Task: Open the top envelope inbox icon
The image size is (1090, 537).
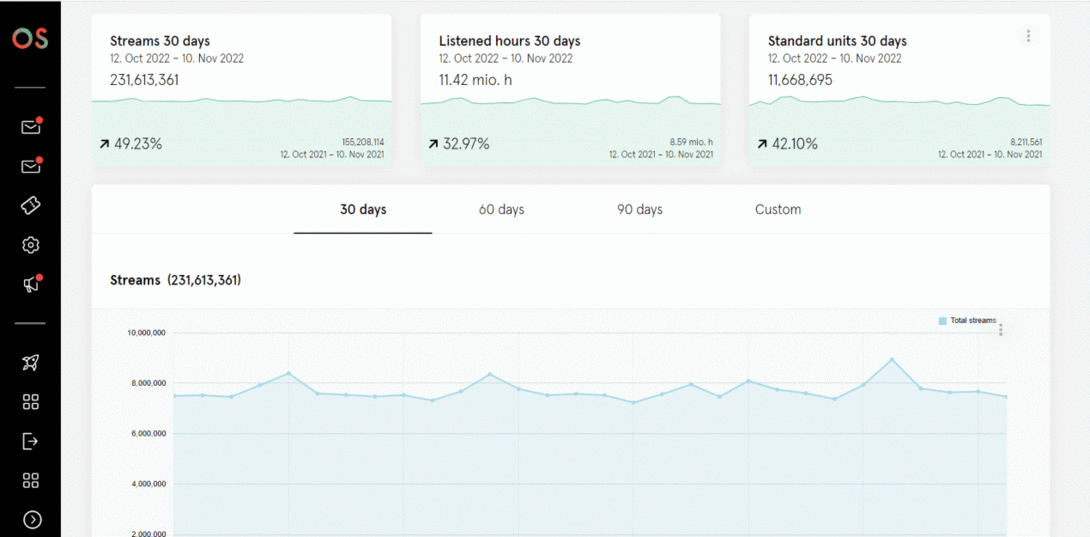Action: point(30,127)
